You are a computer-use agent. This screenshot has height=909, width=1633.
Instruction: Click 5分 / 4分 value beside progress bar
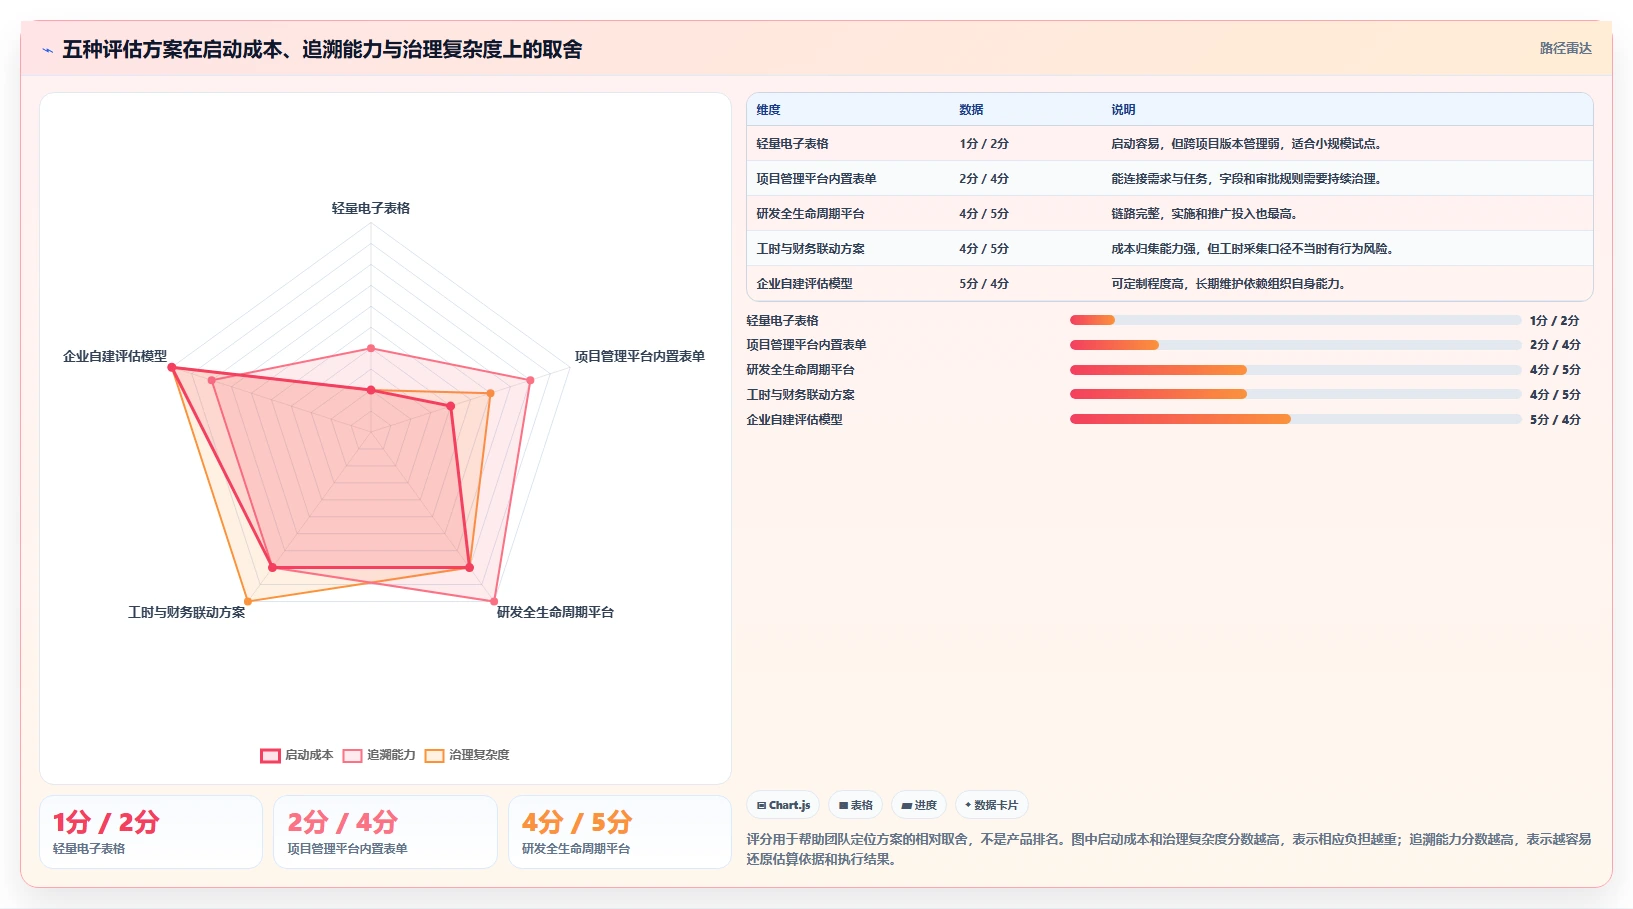(1554, 420)
